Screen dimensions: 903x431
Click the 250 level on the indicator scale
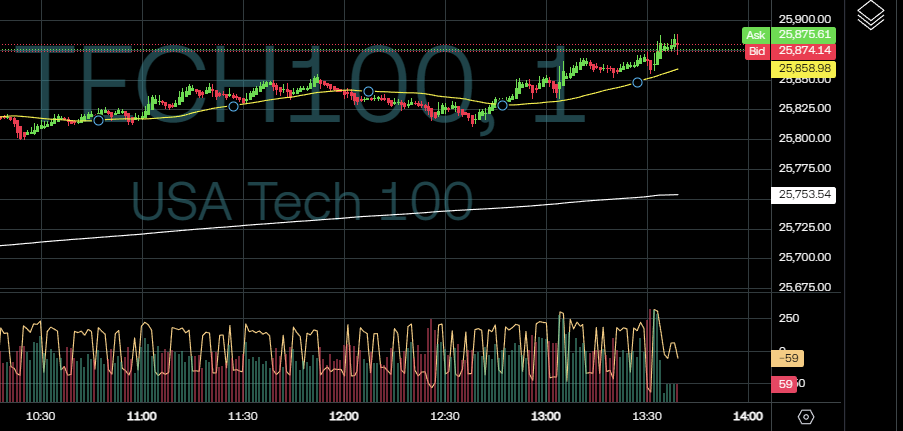click(788, 318)
